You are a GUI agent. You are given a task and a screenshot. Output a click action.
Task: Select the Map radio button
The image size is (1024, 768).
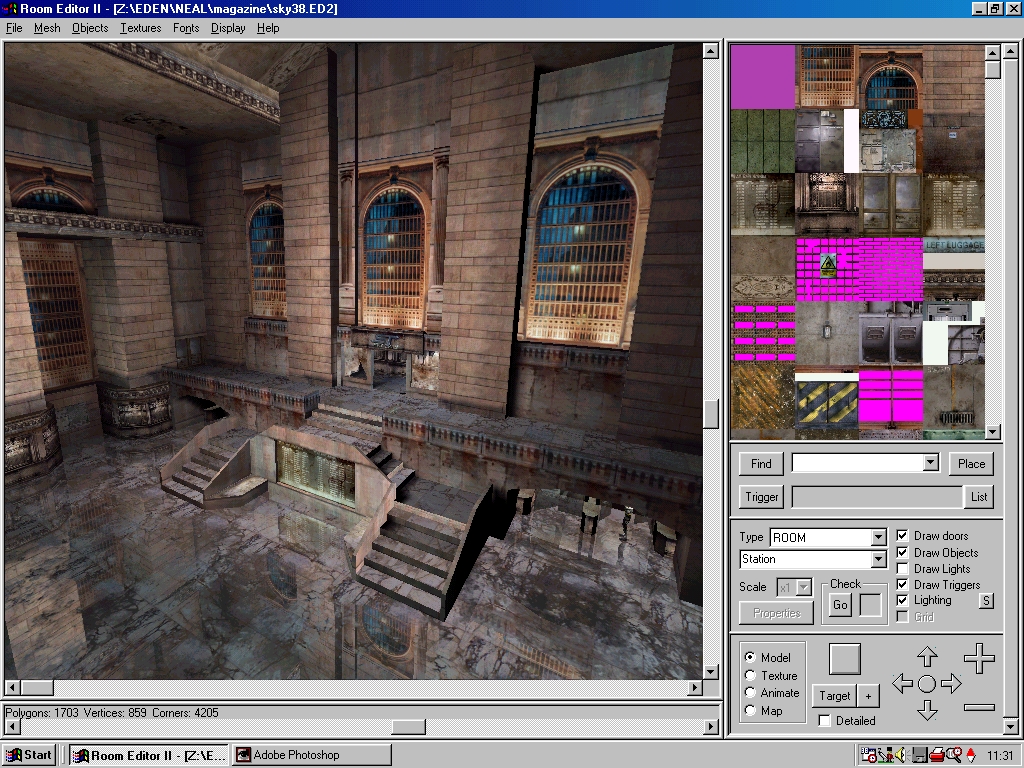tap(750, 711)
